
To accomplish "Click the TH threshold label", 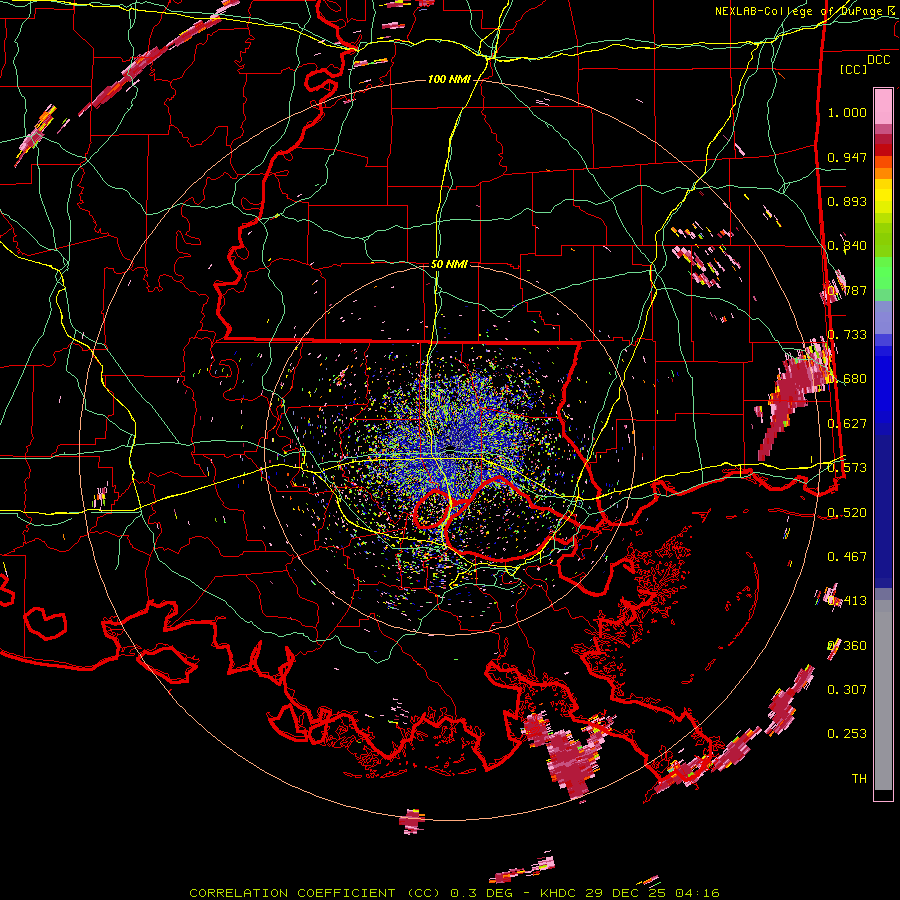I will pyautogui.click(x=859, y=779).
